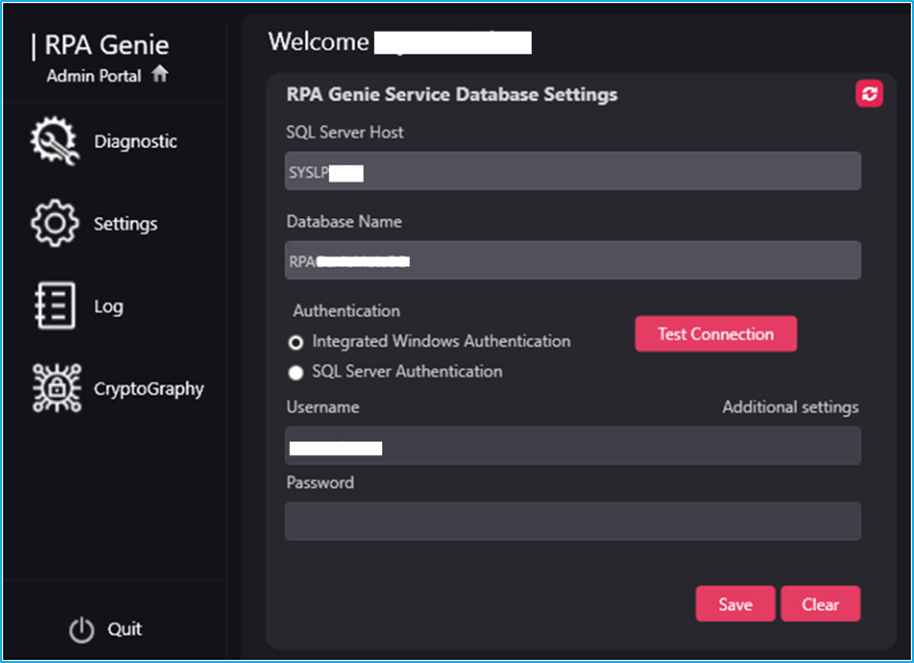Click the Welcome greeting text
The image size is (914, 663).
pos(318,41)
